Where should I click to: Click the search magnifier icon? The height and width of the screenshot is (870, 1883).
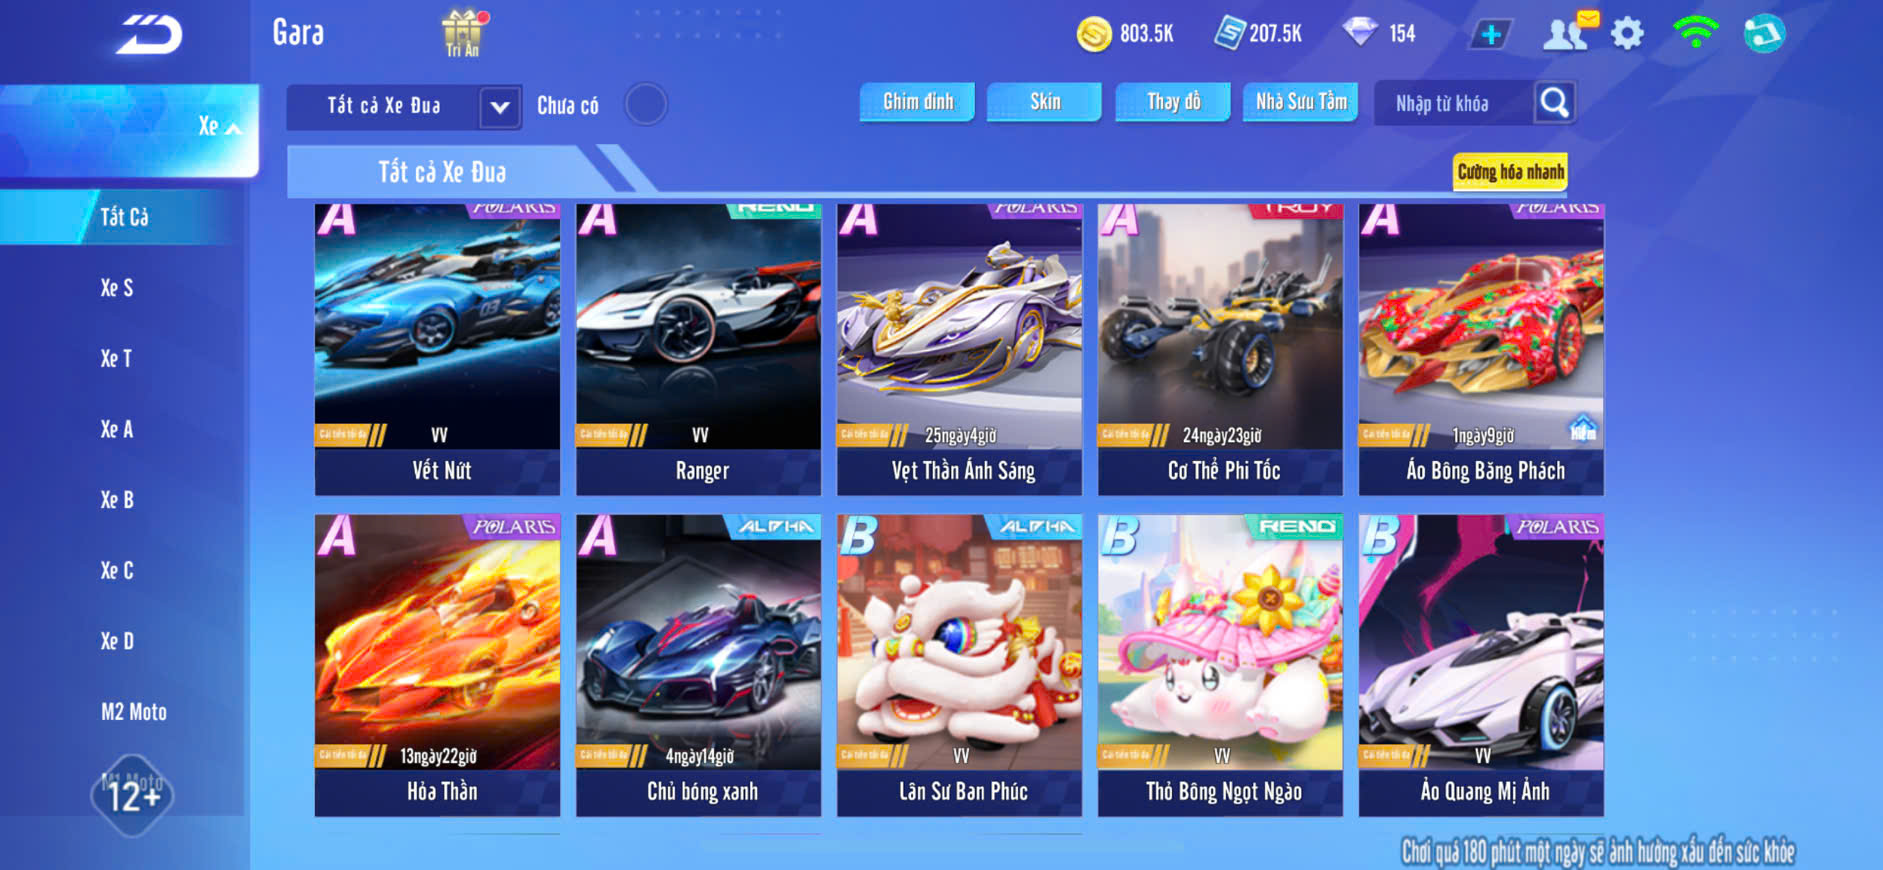point(1554,102)
